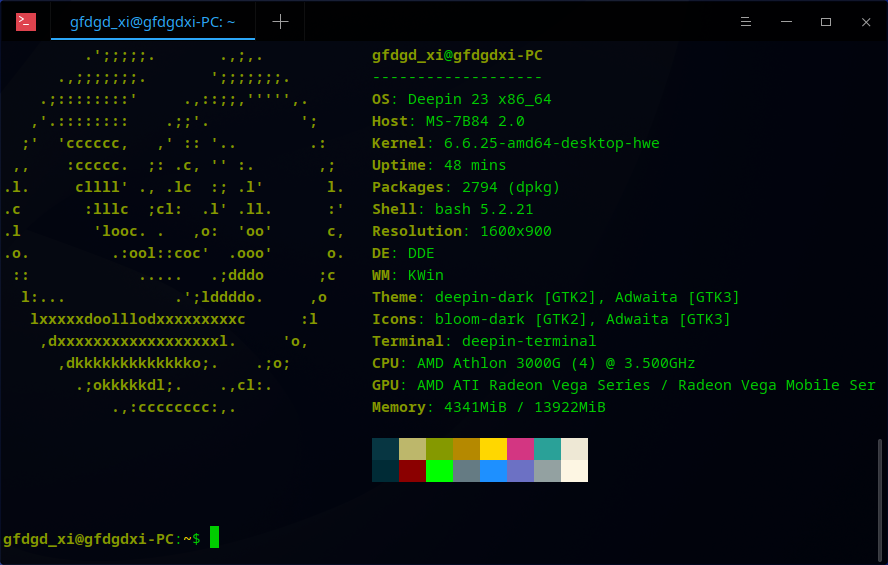Click the purple color block
Image resolution: width=888 pixels, height=565 pixels.
tap(520, 471)
